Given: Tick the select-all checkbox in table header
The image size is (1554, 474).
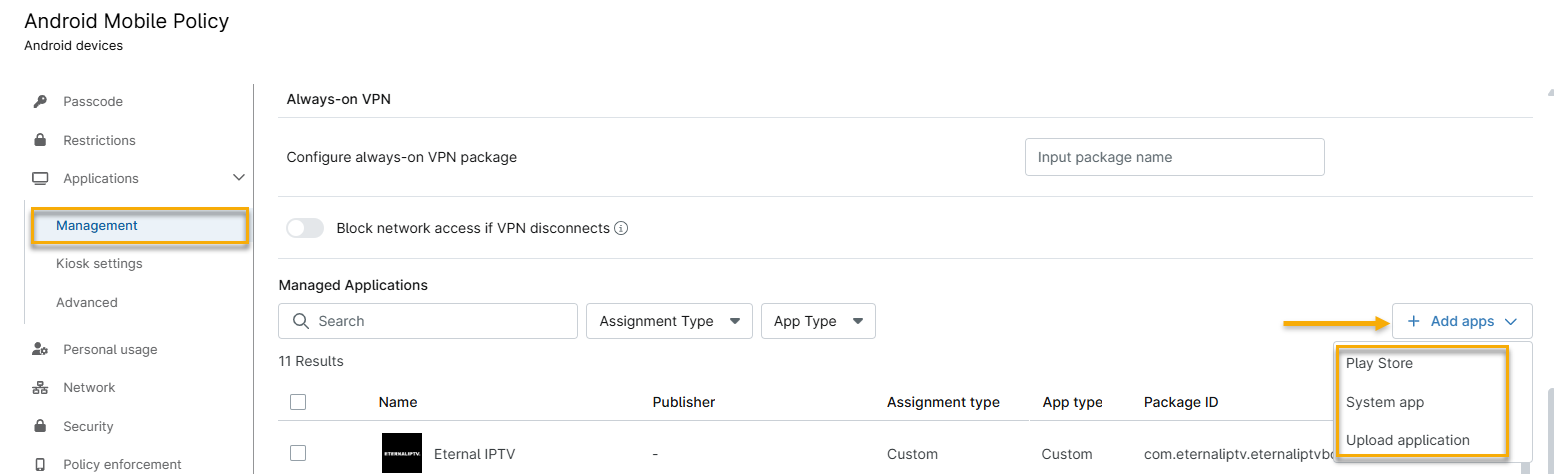Looking at the screenshot, I should tap(298, 402).
